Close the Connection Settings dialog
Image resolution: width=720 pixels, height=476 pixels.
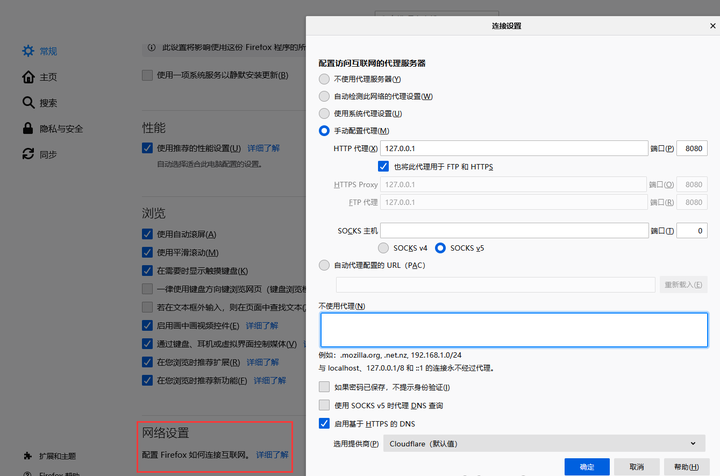[x=713, y=26]
